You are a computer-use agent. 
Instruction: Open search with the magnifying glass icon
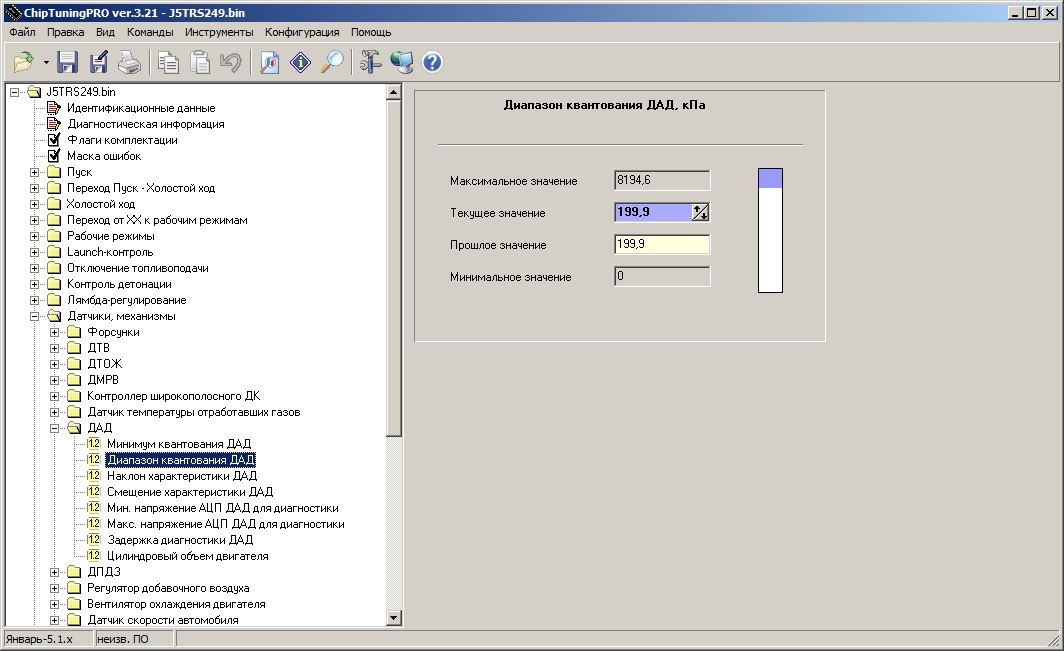pos(332,63)
